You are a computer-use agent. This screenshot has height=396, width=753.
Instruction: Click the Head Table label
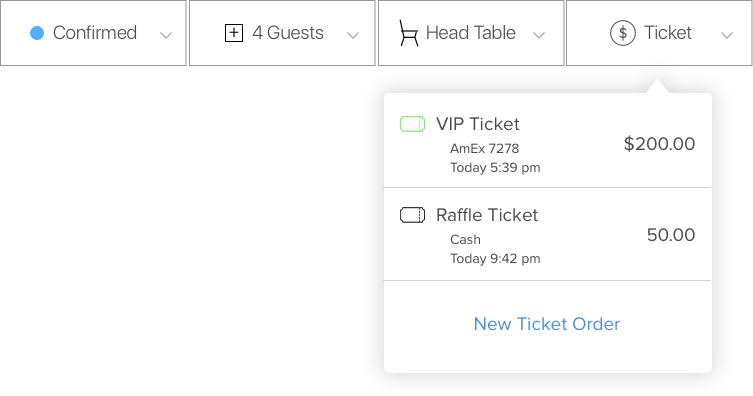471,33
